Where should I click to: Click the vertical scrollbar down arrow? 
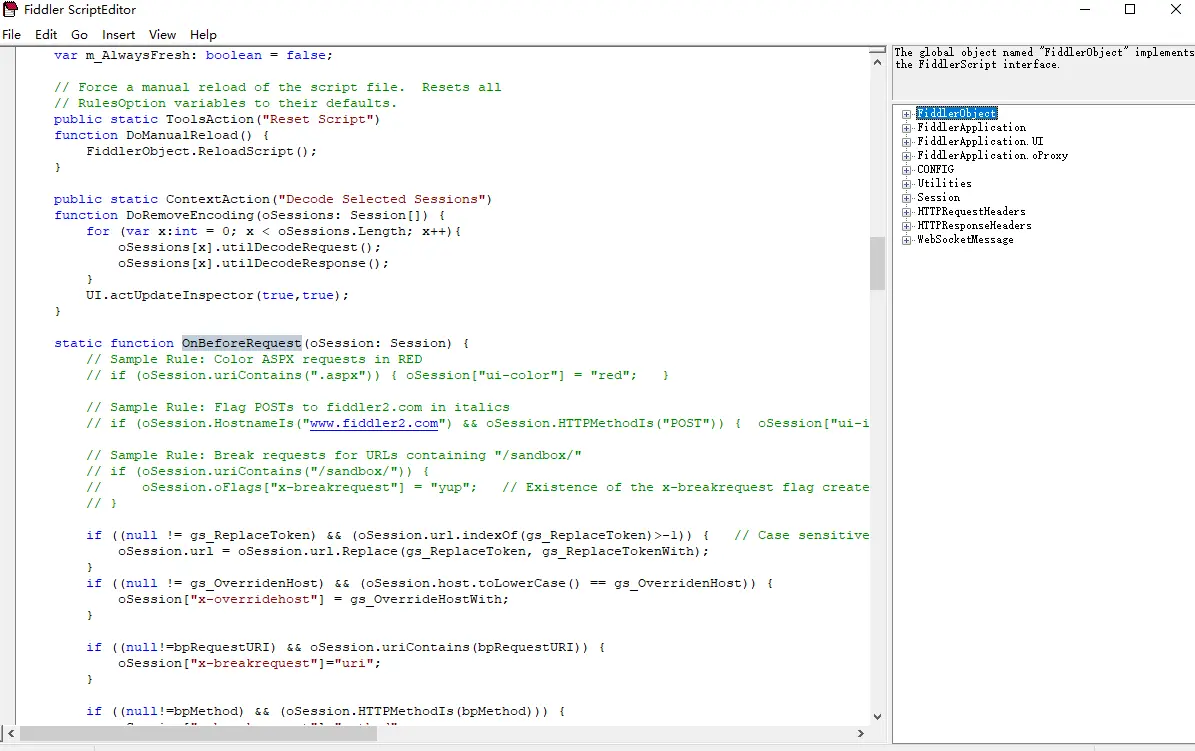pos(877,717)
